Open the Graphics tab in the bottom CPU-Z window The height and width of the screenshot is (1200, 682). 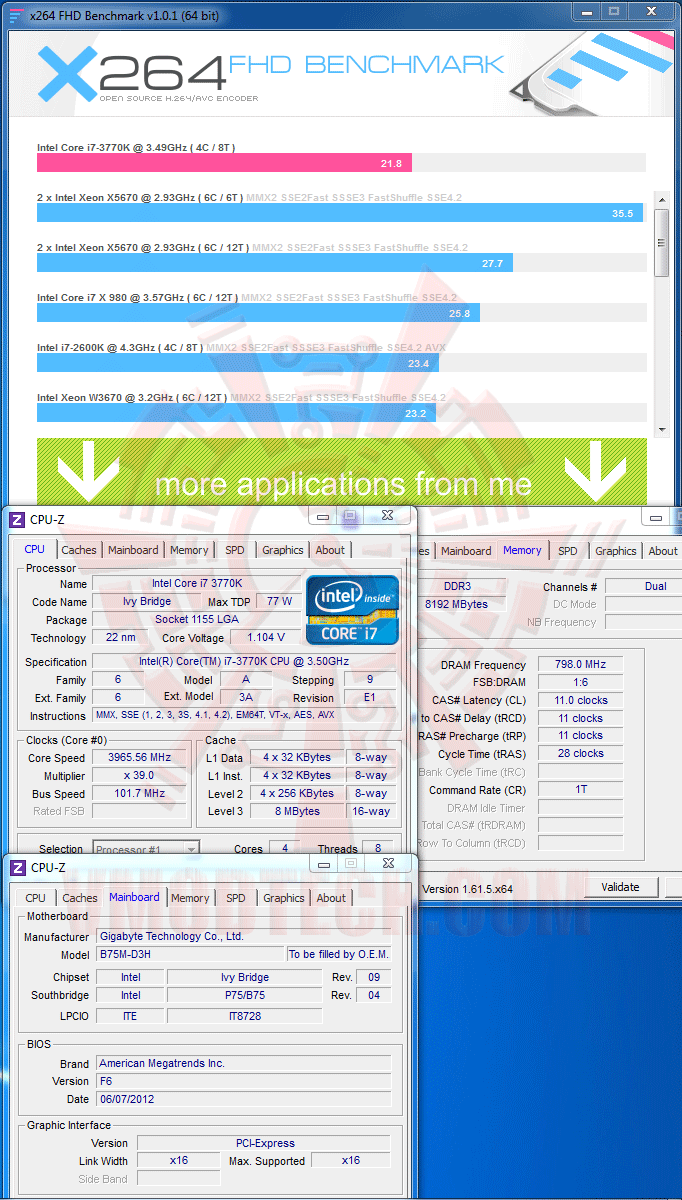(284, 898)
